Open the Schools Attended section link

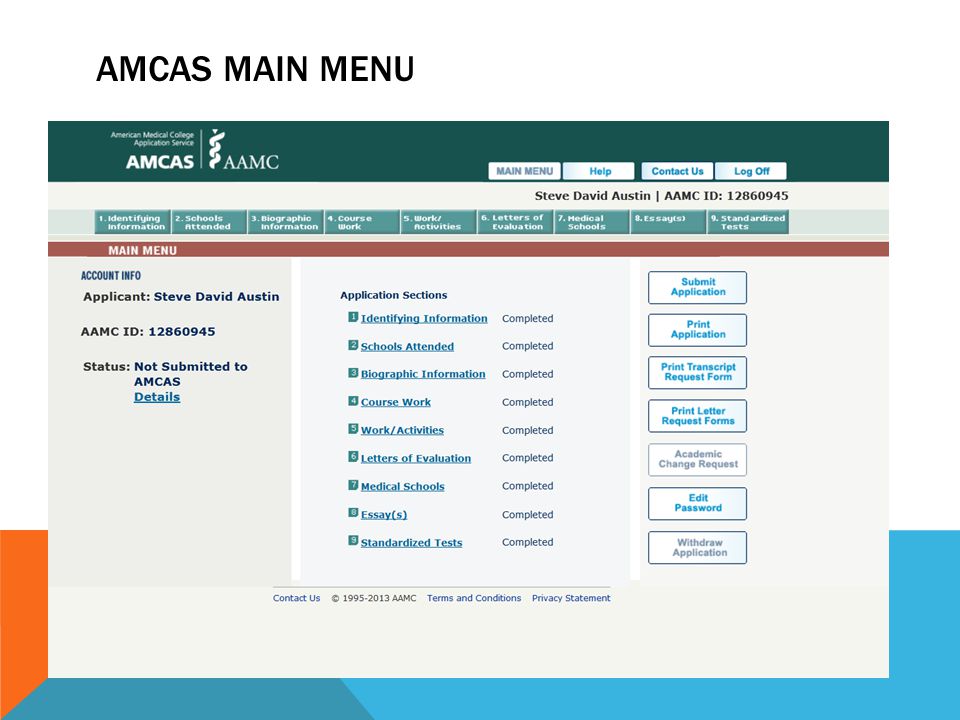pos(407,347)
